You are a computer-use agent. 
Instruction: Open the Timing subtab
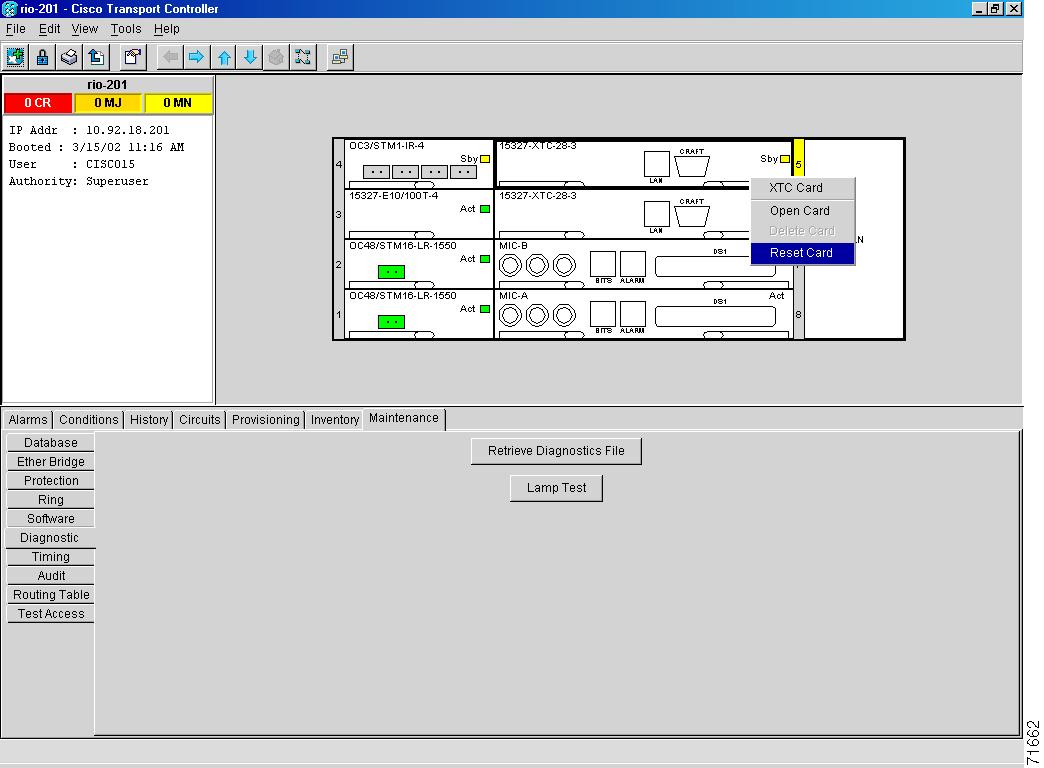(51, 557)
